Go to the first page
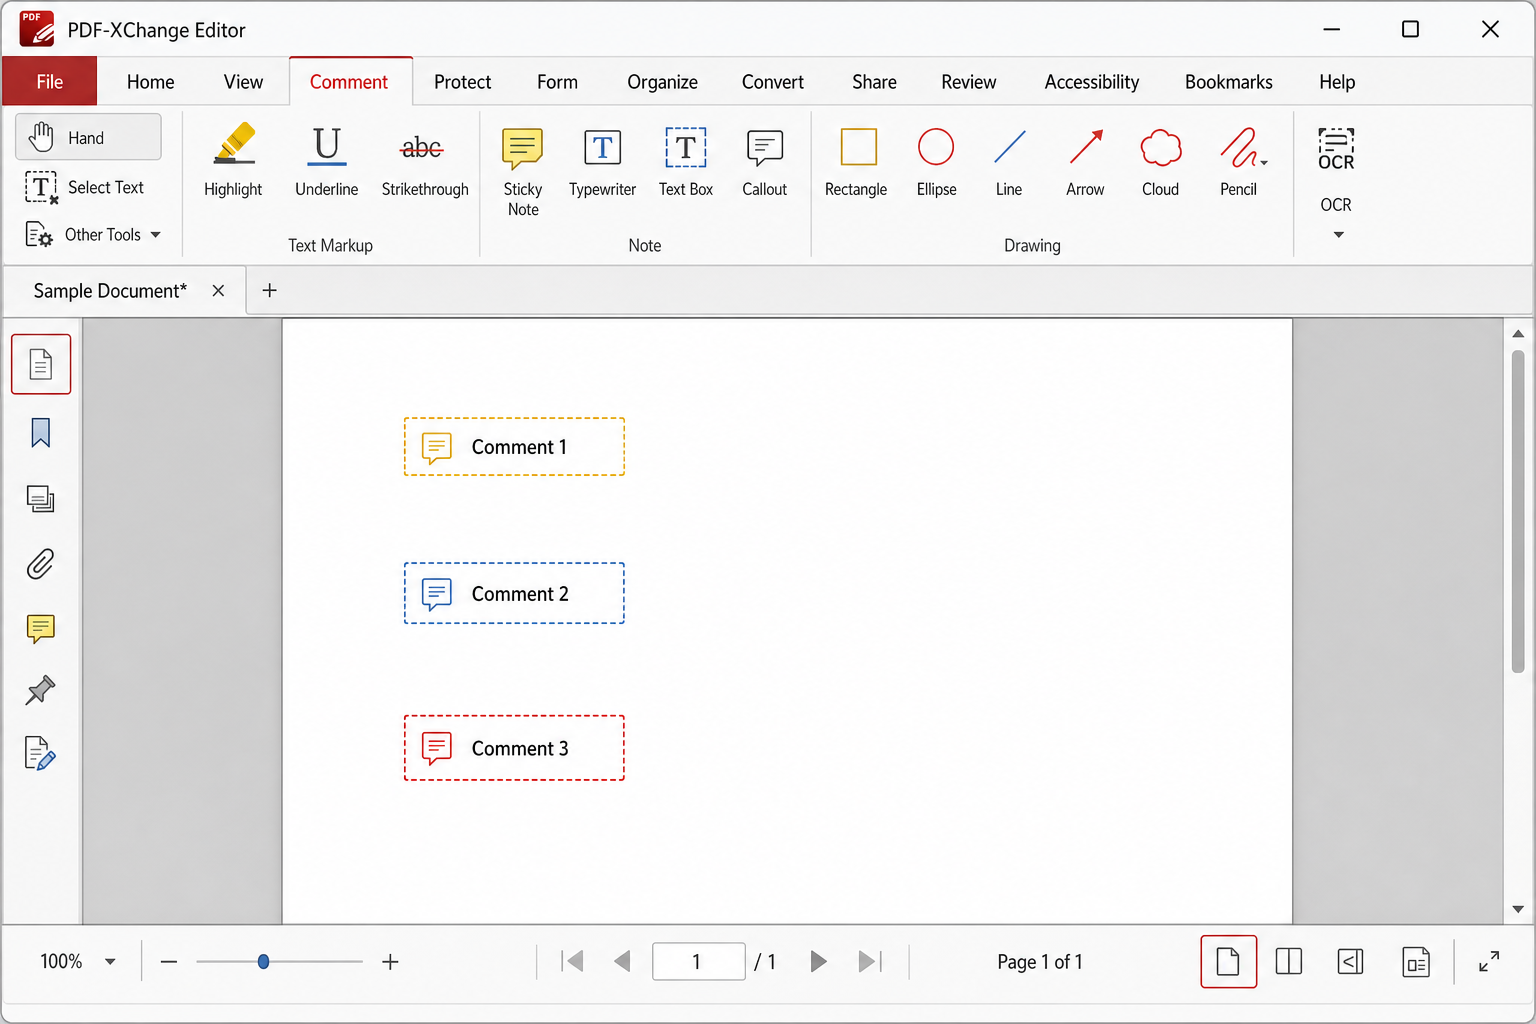This screenshot has width=1536, height=1024. coord(573,962)
